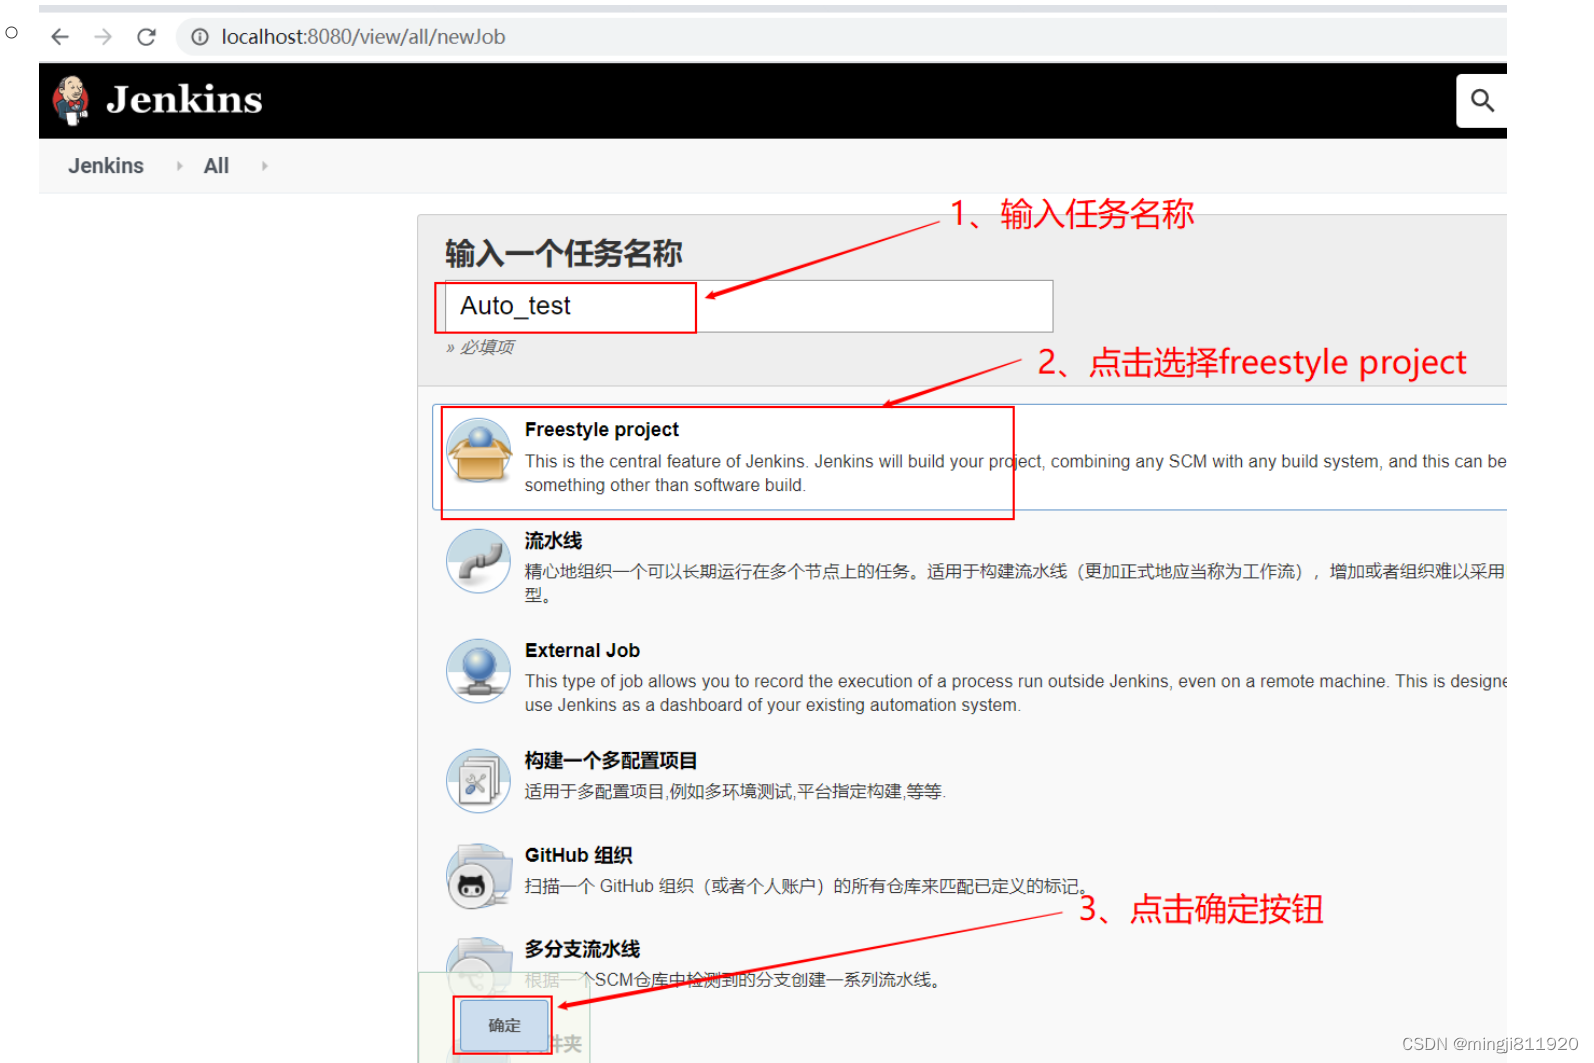Click the External Job description text
The width and height of the screenshot is (1594, 1063).
coord(1015,693)
